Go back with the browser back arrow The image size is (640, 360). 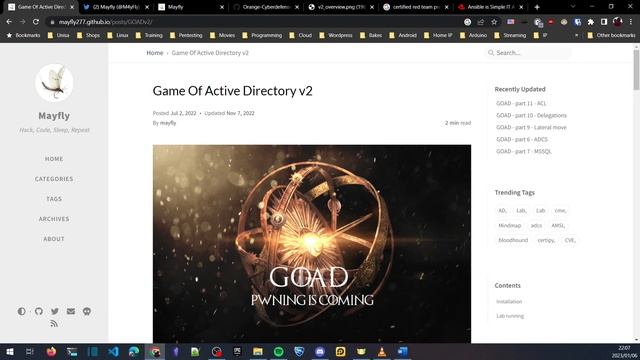click(x=9, y=22)
